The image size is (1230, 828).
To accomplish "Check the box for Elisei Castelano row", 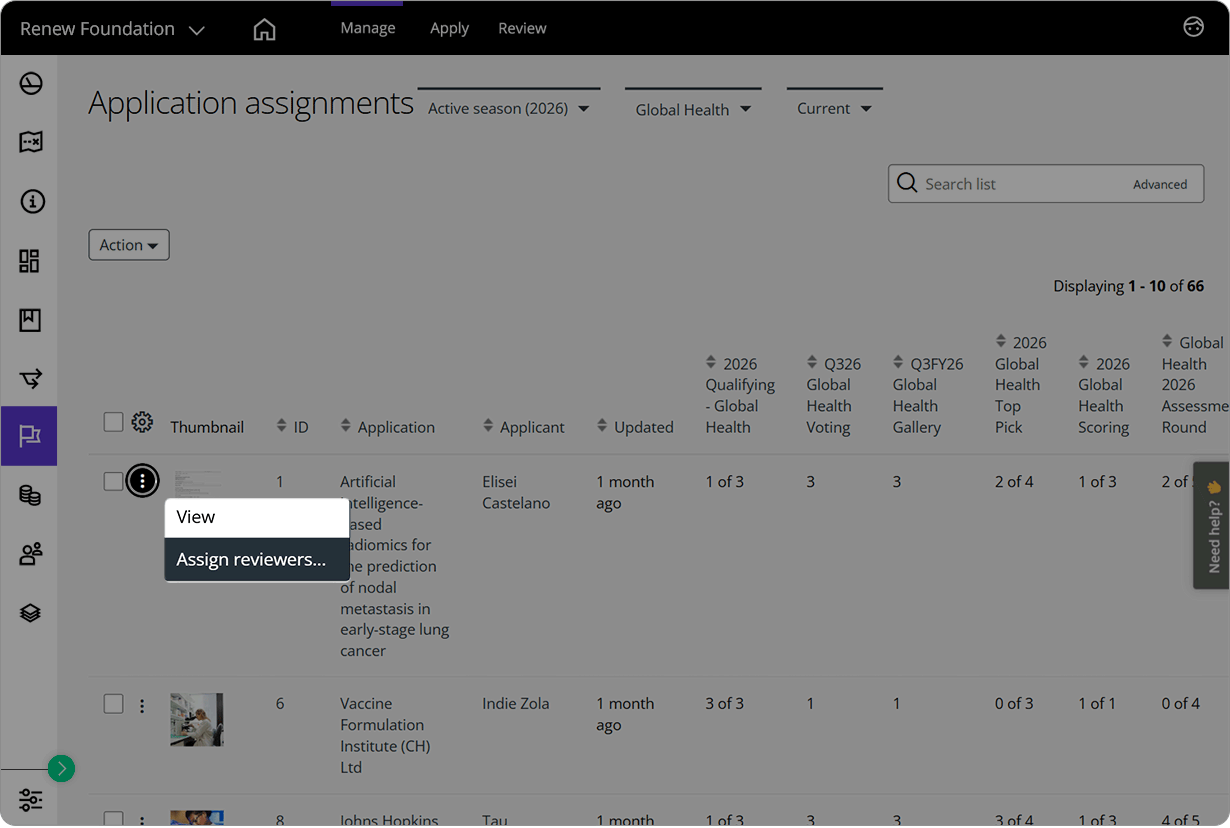I will pyautogui.click(x=114, y=482).
